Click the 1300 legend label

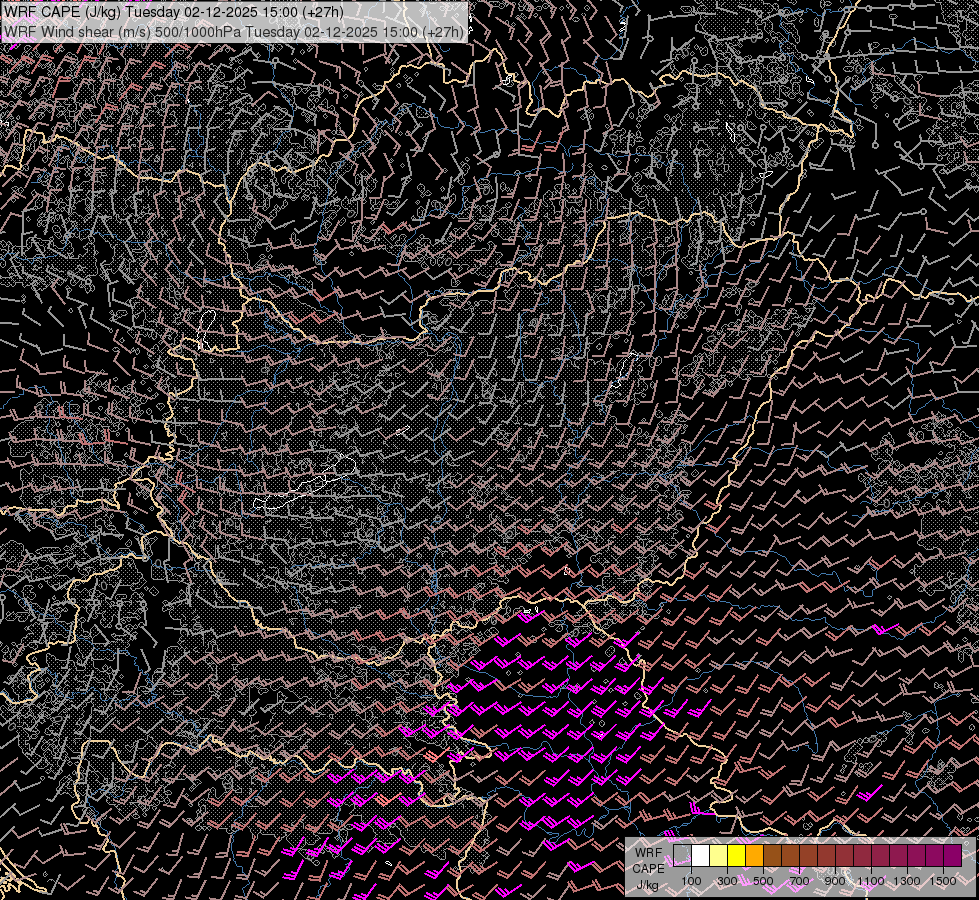coord(907,881)
